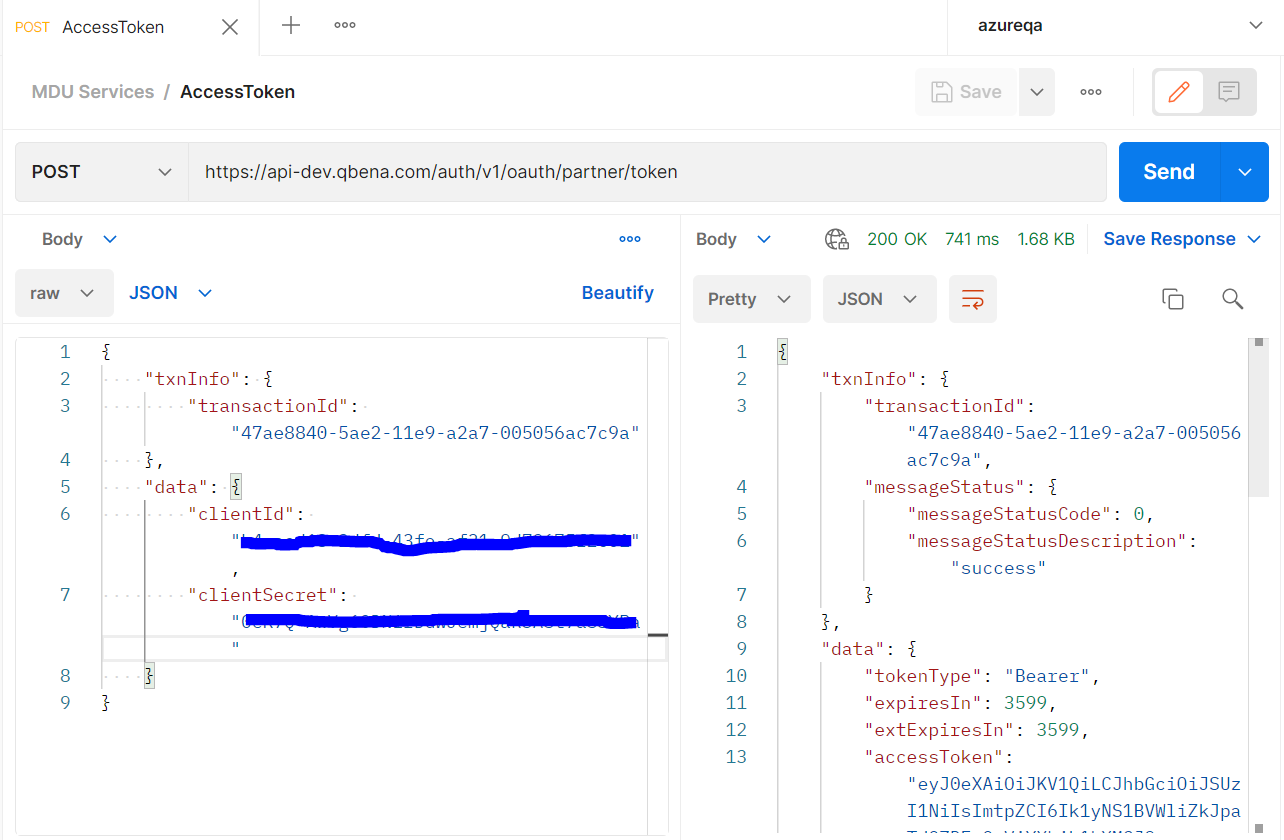The width and height of the screenshot is (1284, 840).
Task: Click the request editor vertical scrollbar
Action: tap(657, 586)
